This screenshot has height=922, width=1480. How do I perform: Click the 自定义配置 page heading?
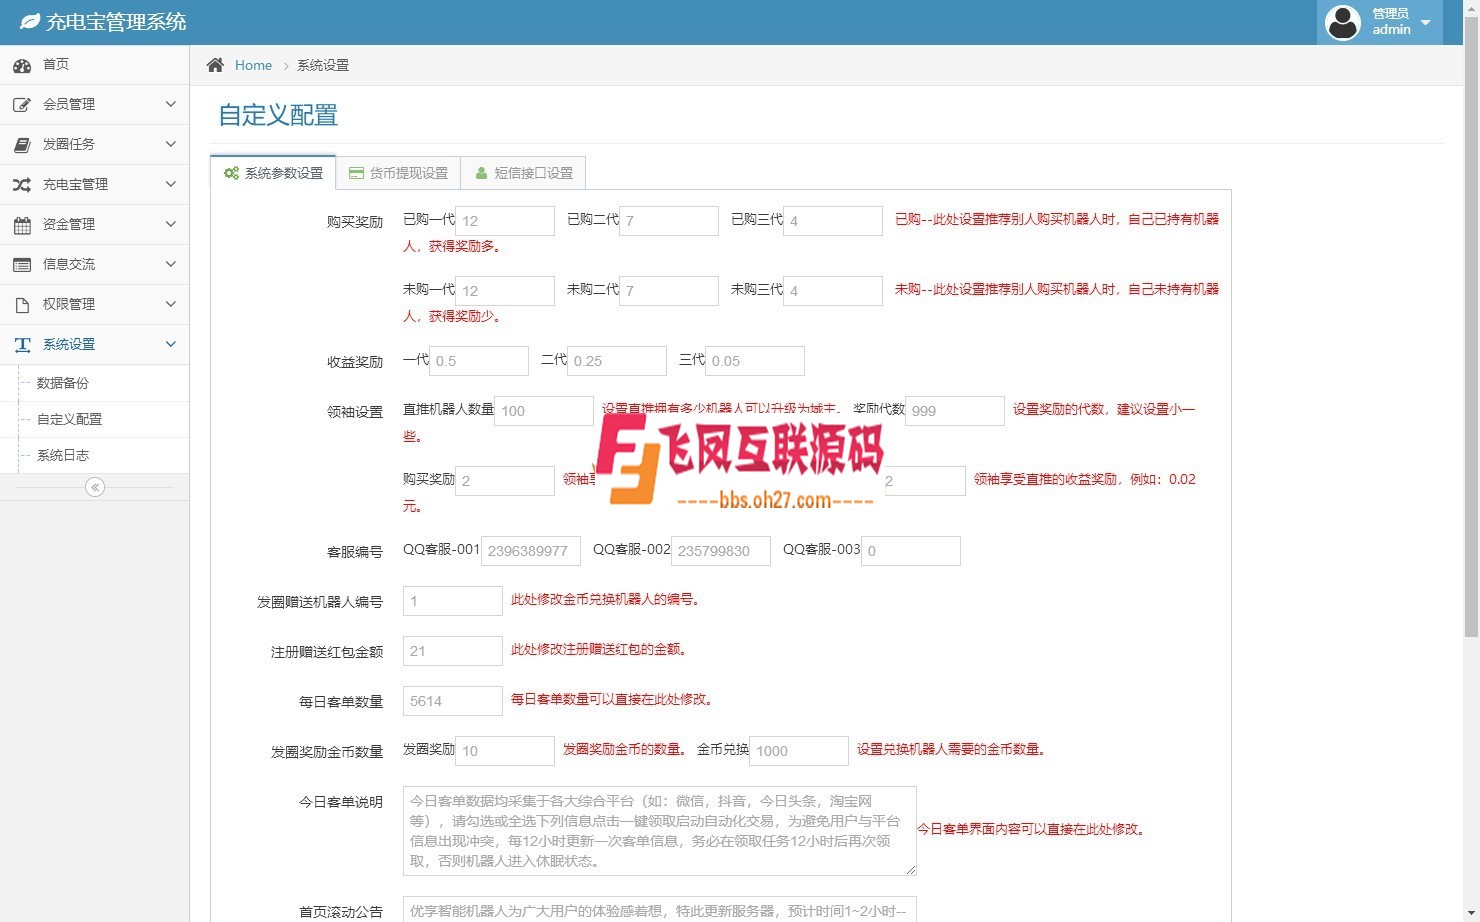tap(278, 115)
